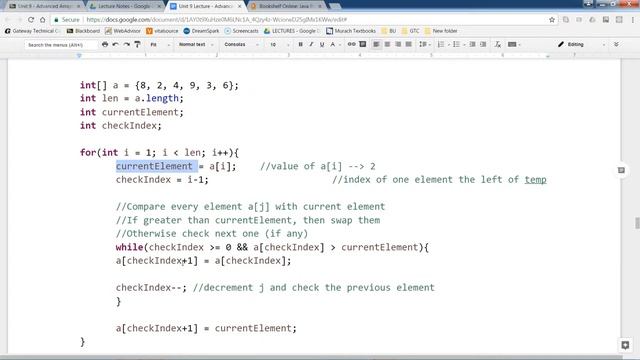Go back in browser history
Viewport: 640px width, 360px height.
coord(8,19)
